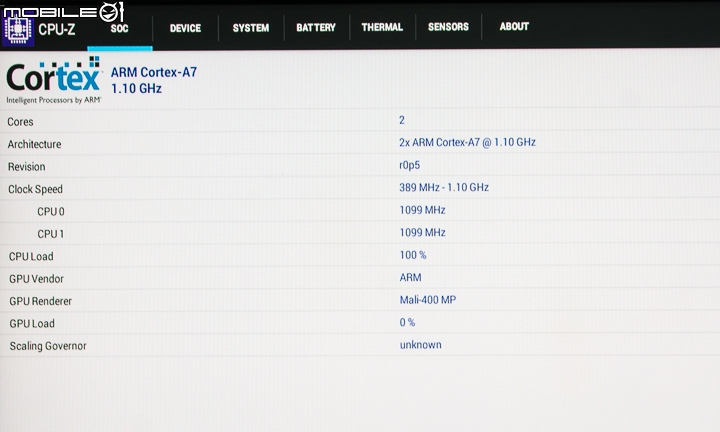Select '389 MHz - 1.10 GHz' value
Viewport: 720px width, 432px height.
pyautogui.click(x=444, y=187)
